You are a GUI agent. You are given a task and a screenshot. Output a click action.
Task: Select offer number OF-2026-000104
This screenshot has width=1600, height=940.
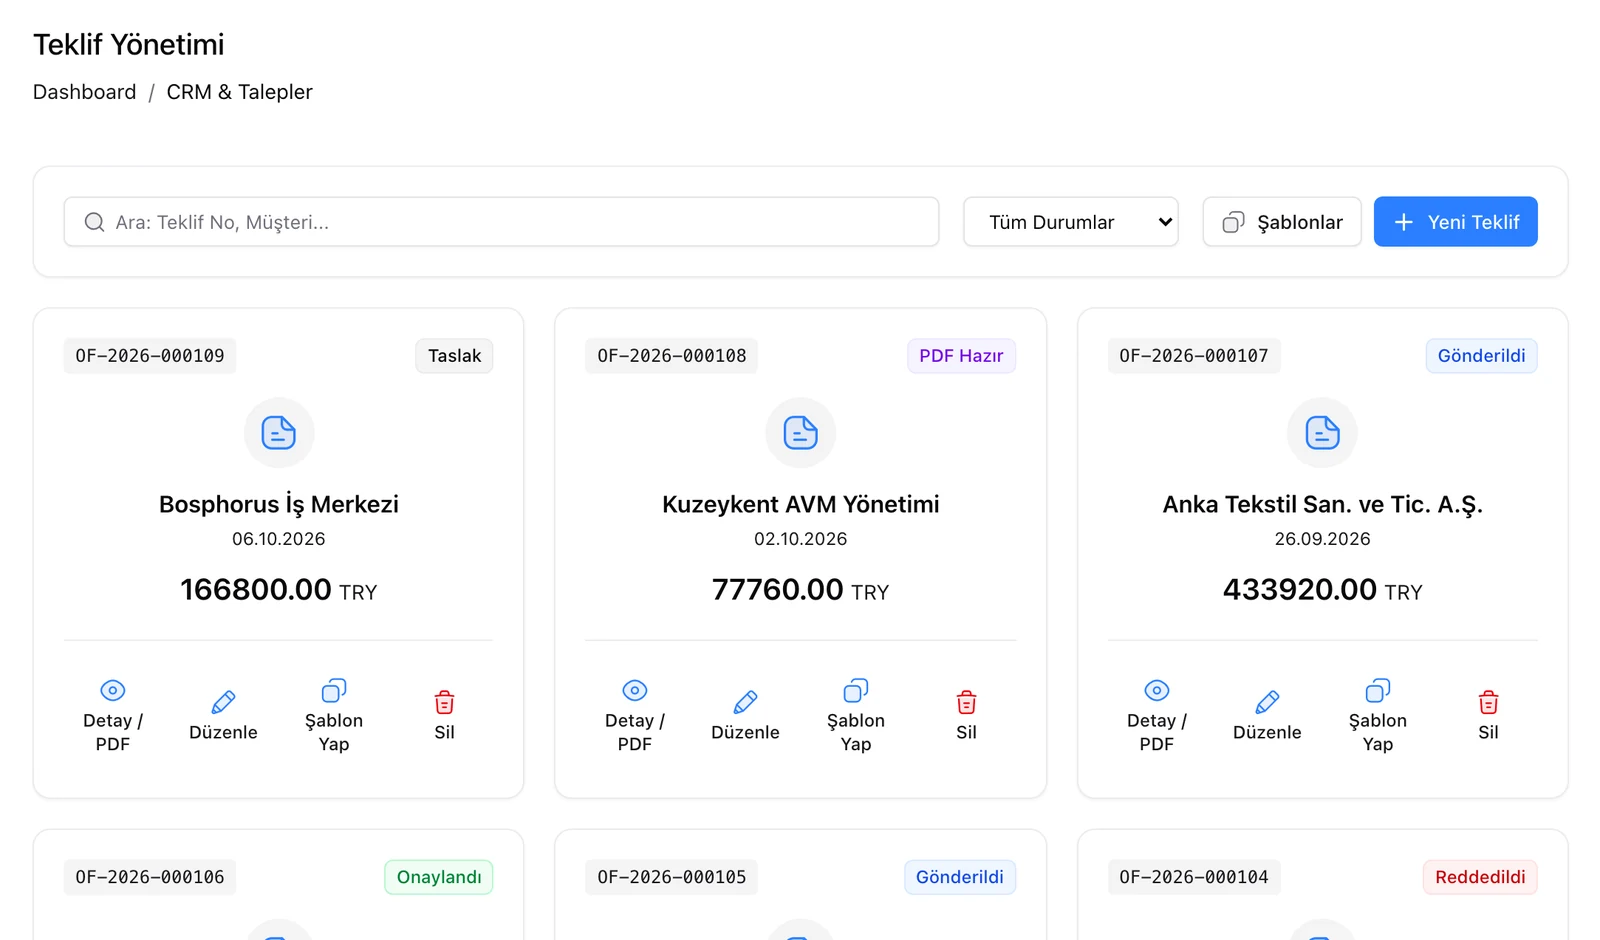click(1194, 877)
